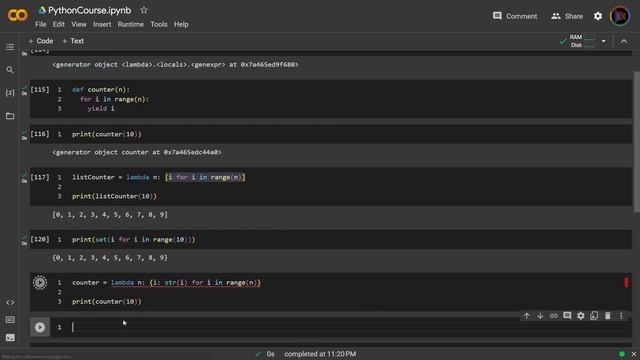
Task: Open notebook settings gear
Action: click(x=598, y=16)
